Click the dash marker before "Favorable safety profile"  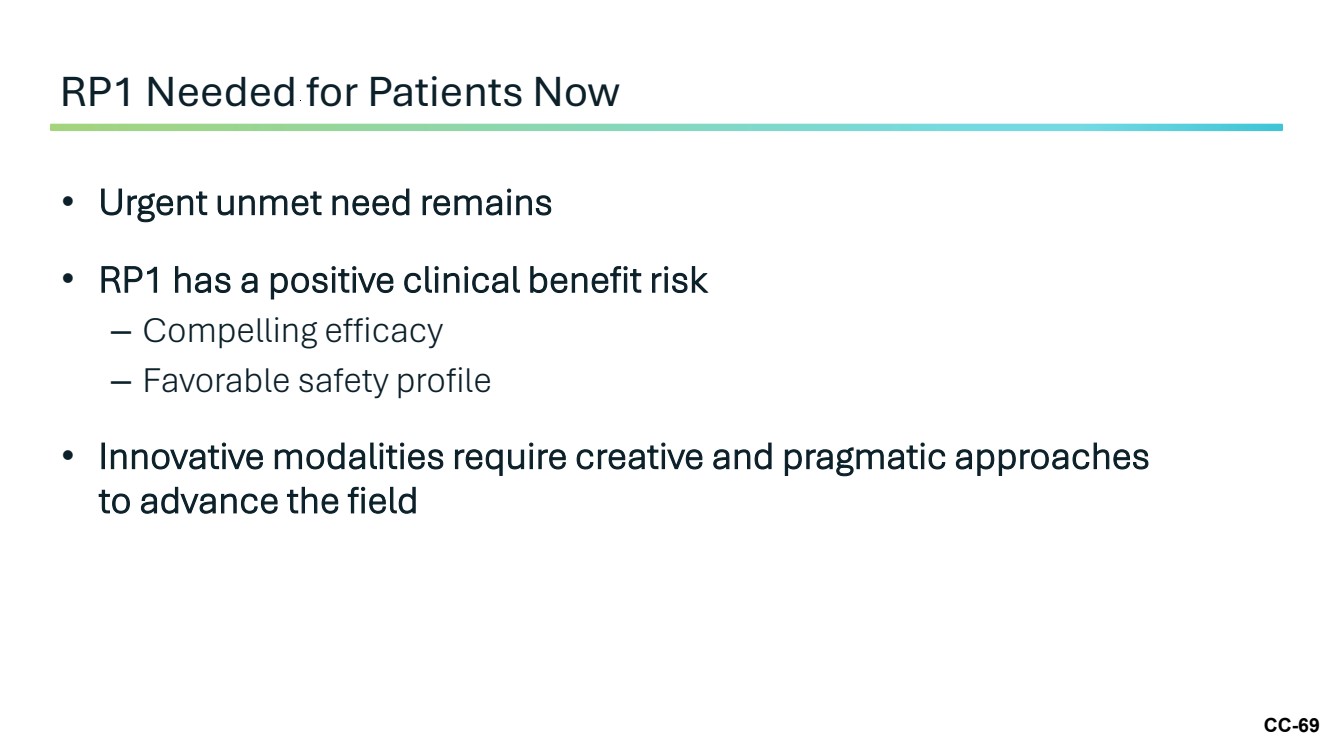(x=121, y=383)
